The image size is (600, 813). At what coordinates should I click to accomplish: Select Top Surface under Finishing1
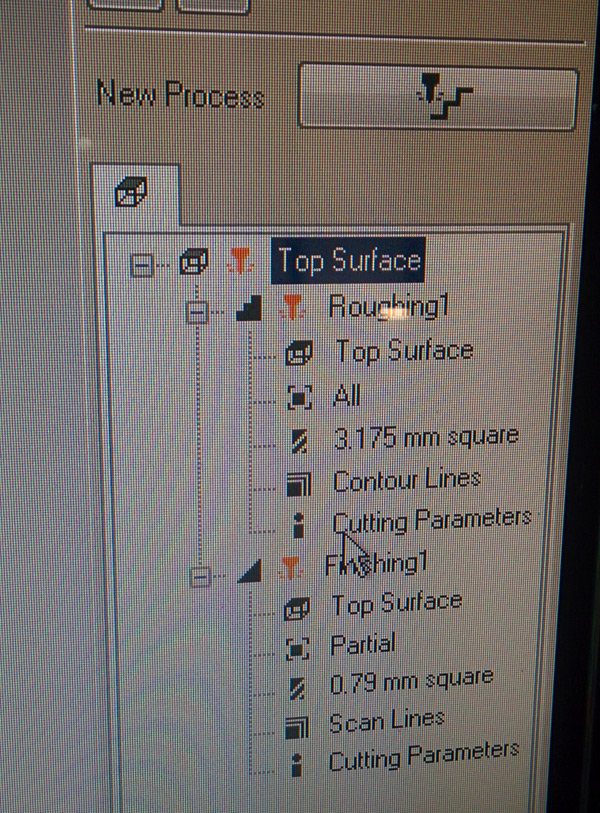coord(397,604)
